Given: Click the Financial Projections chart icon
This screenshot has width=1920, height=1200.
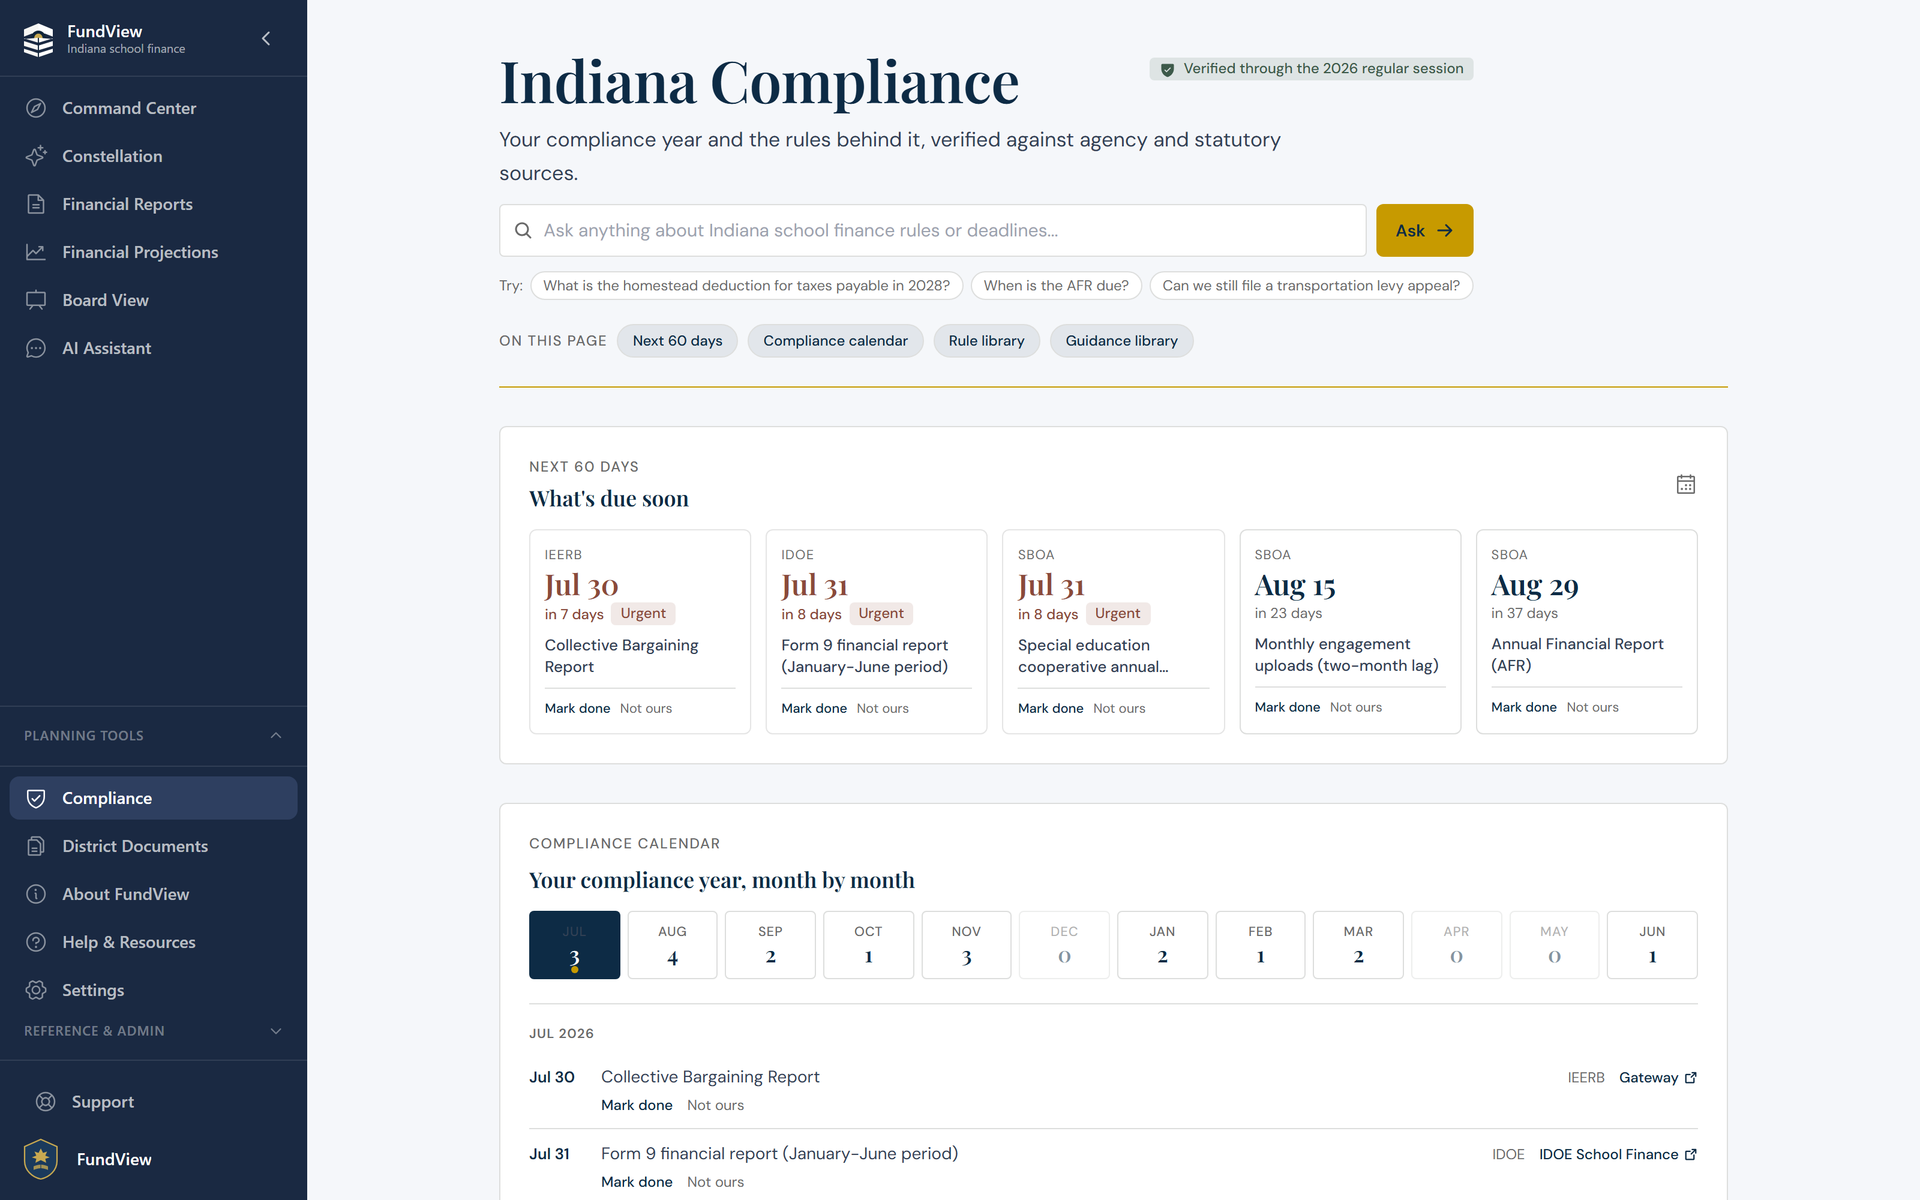Looking at the screenshot, I should (36, 252).
